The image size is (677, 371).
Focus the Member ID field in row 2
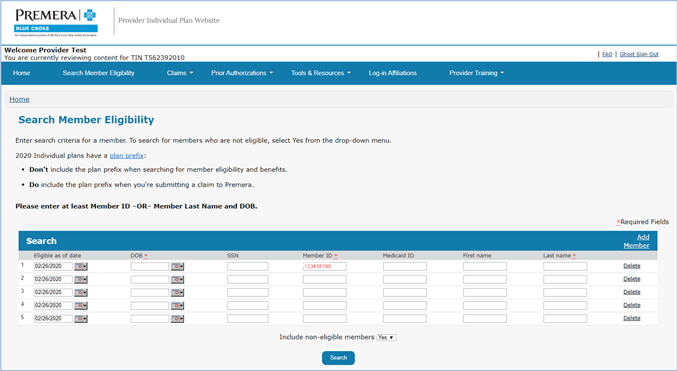(325, 279)
